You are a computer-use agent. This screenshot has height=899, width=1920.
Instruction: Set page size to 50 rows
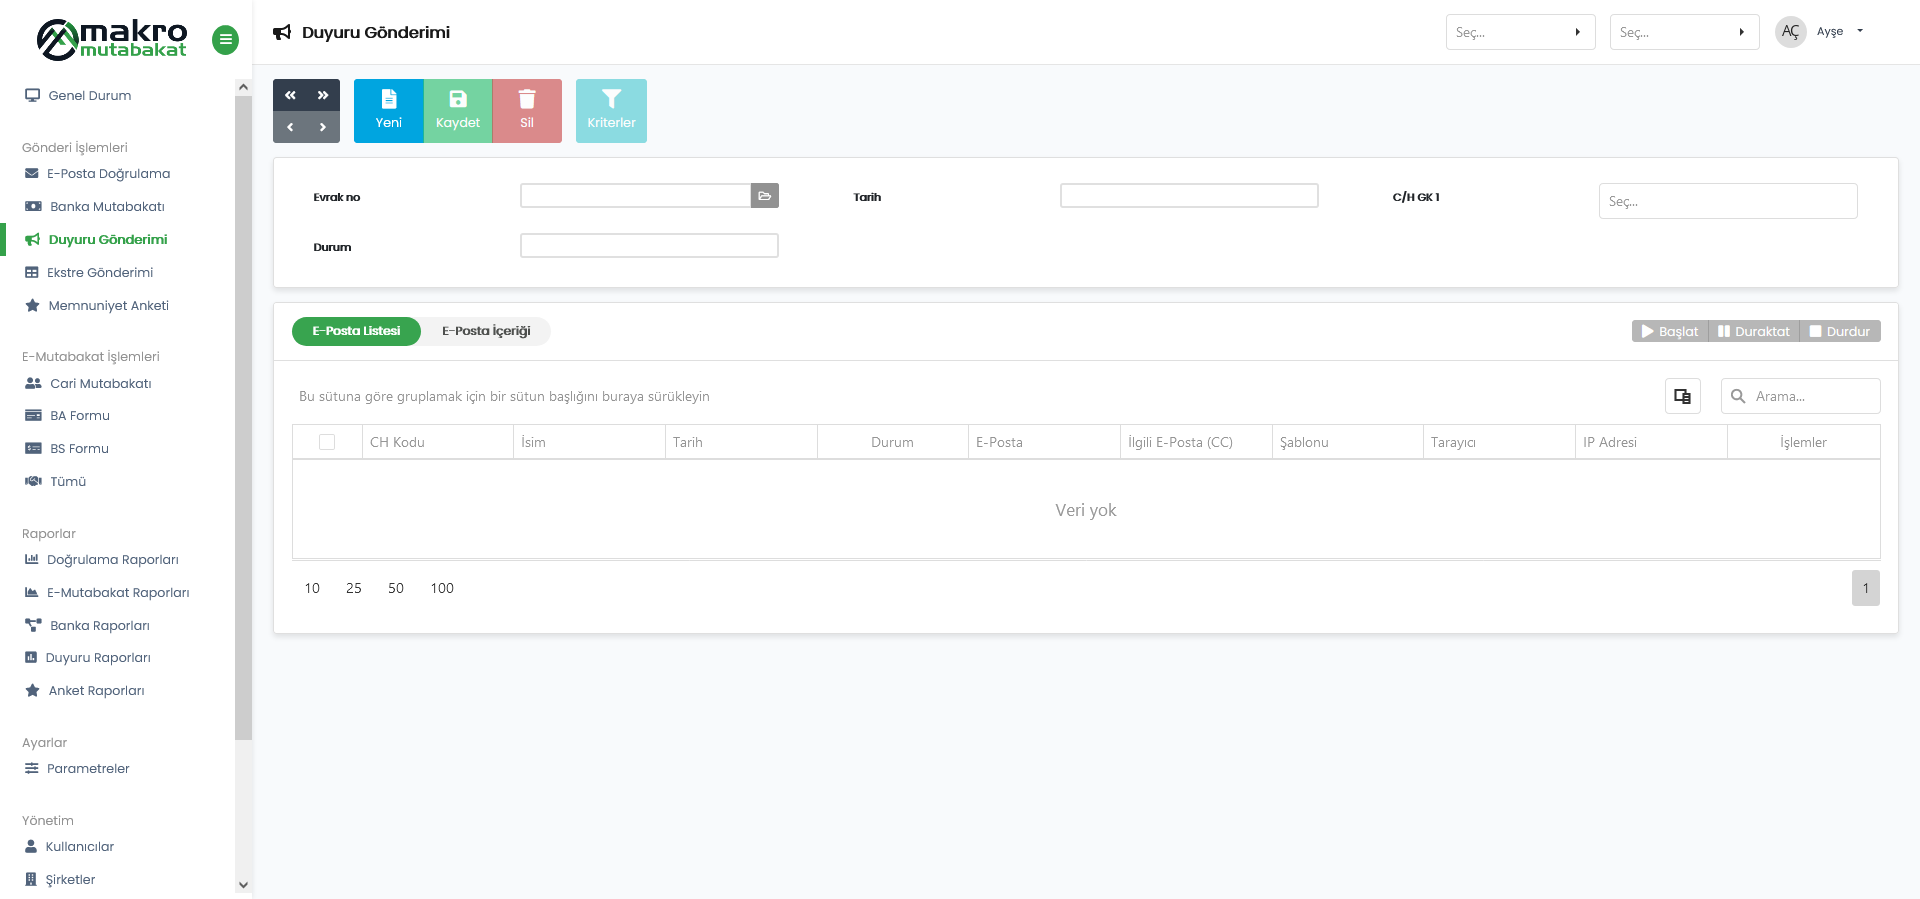point(396,588)
